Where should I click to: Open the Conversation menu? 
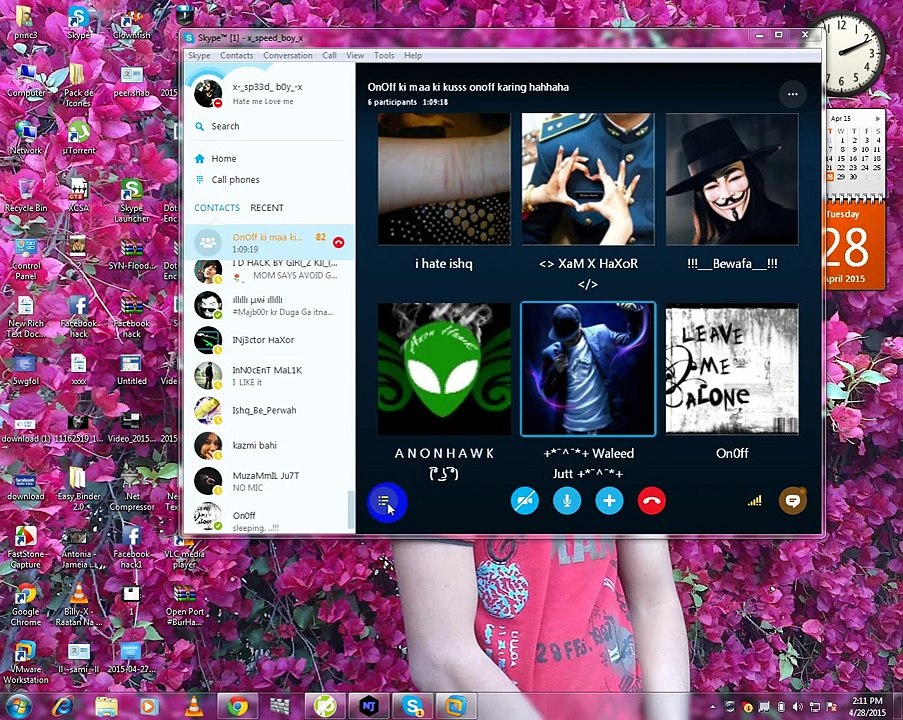pyautogui.click(x=287, y=55)
